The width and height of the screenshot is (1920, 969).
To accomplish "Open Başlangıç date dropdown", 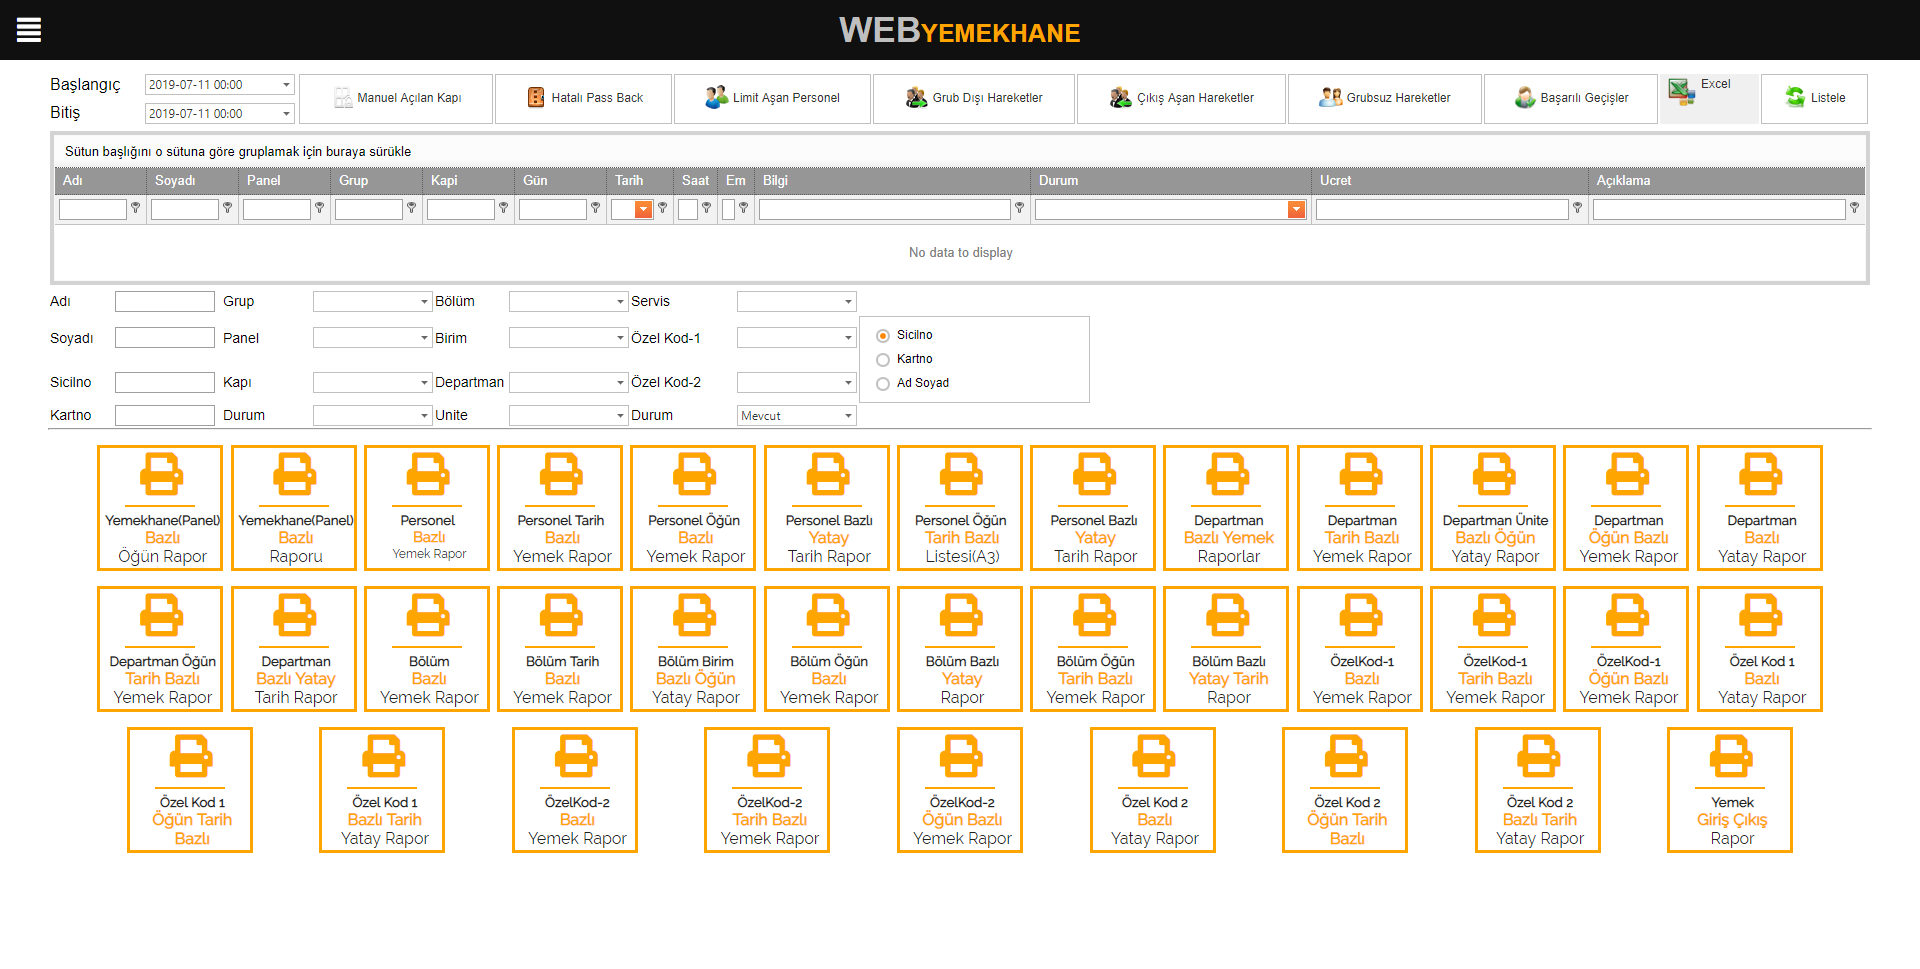I will [x=286, y=85].
